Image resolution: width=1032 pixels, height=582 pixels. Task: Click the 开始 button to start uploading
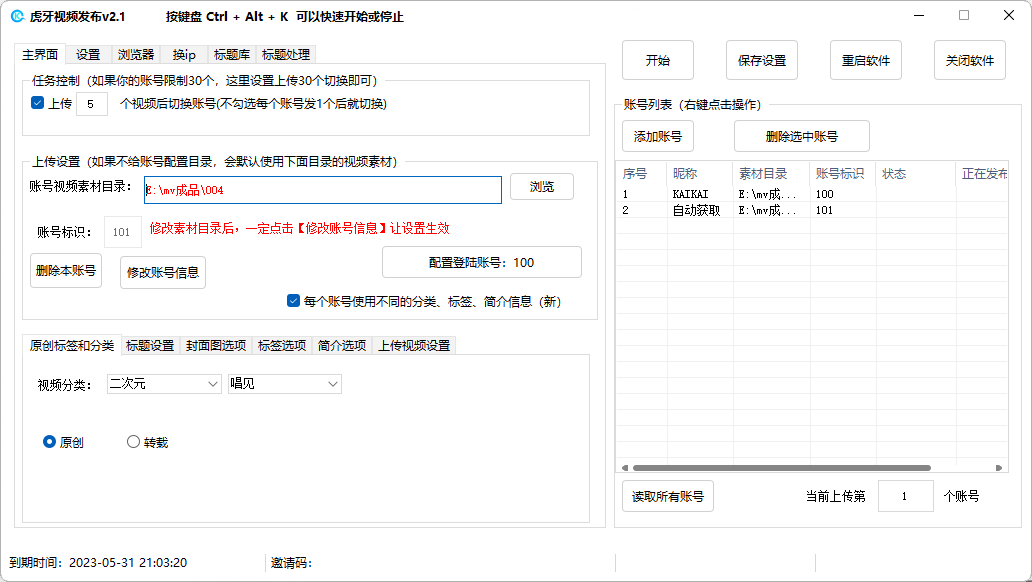coord(657,60)
